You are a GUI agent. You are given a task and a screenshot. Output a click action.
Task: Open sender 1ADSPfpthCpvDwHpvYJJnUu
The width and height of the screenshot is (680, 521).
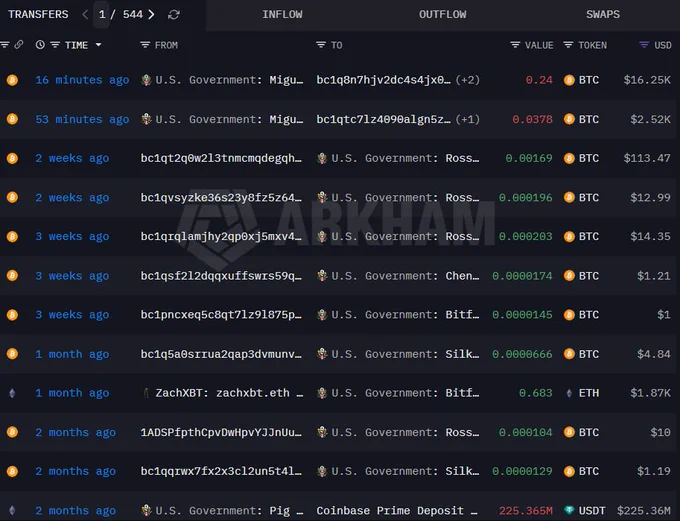[221, 433]
